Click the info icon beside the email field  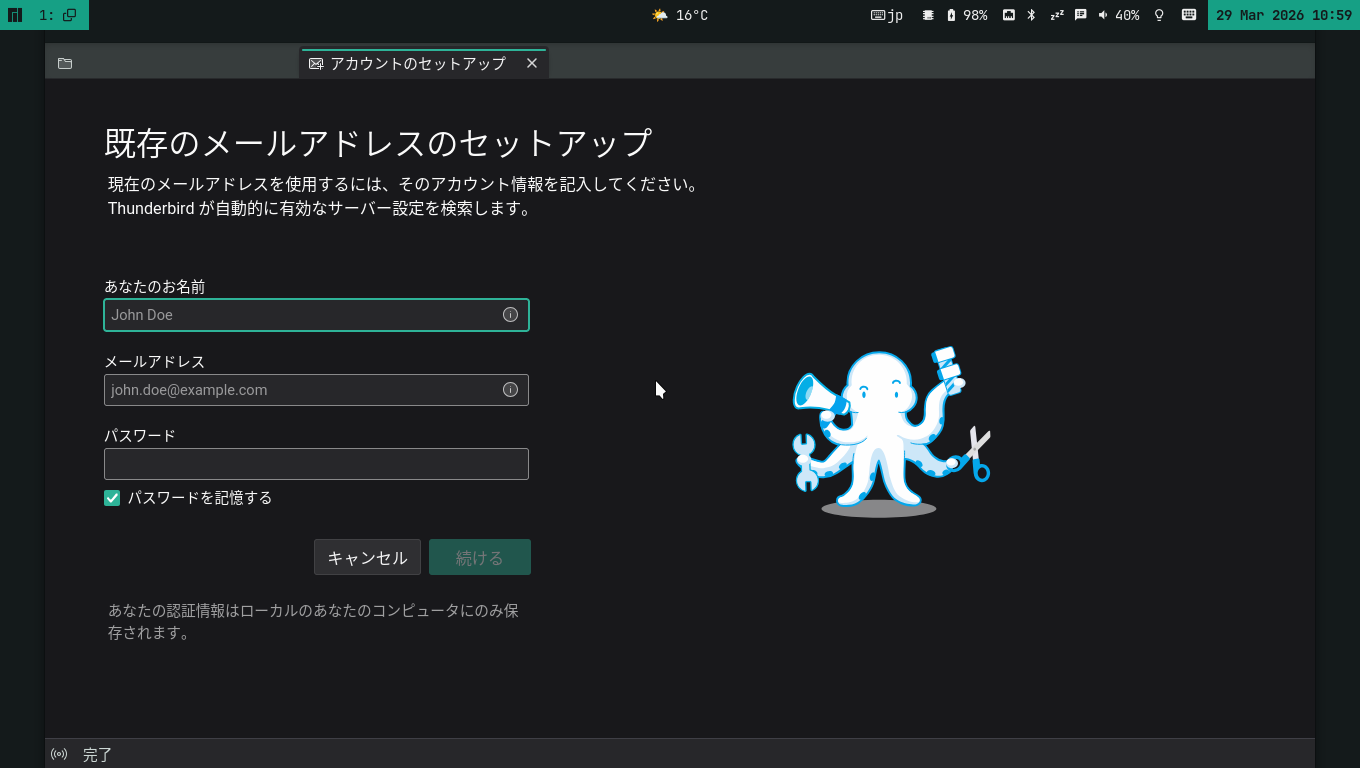click(510, 390)
